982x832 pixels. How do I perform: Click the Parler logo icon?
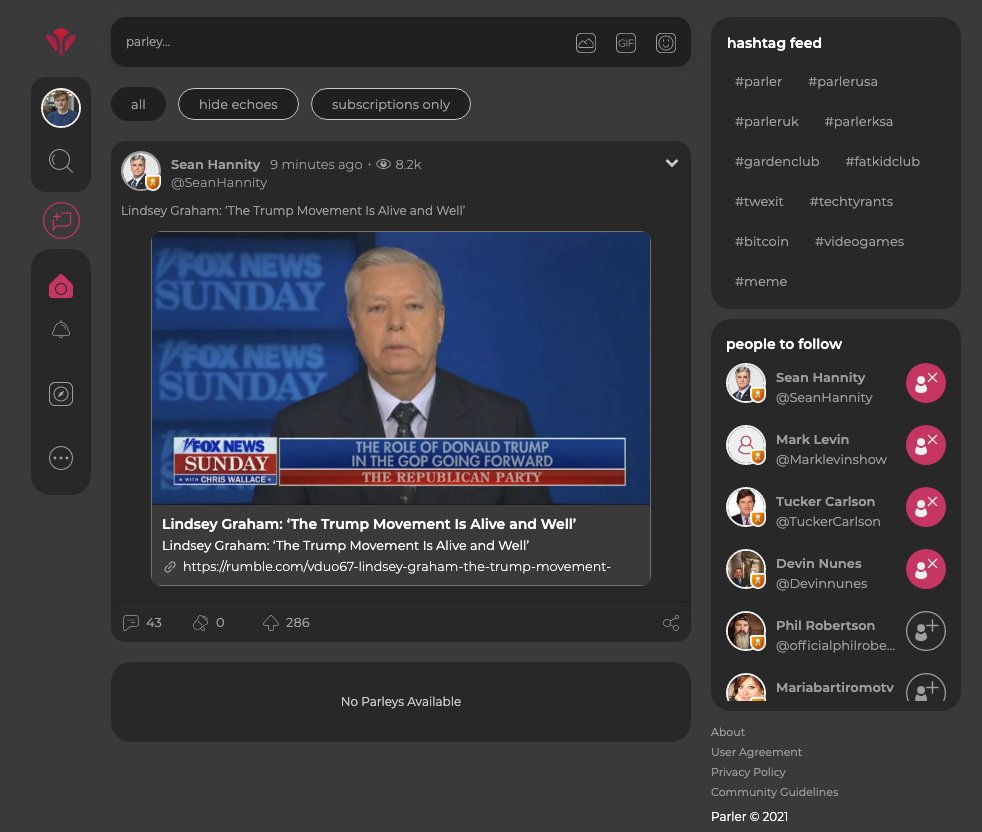(61, 41)
